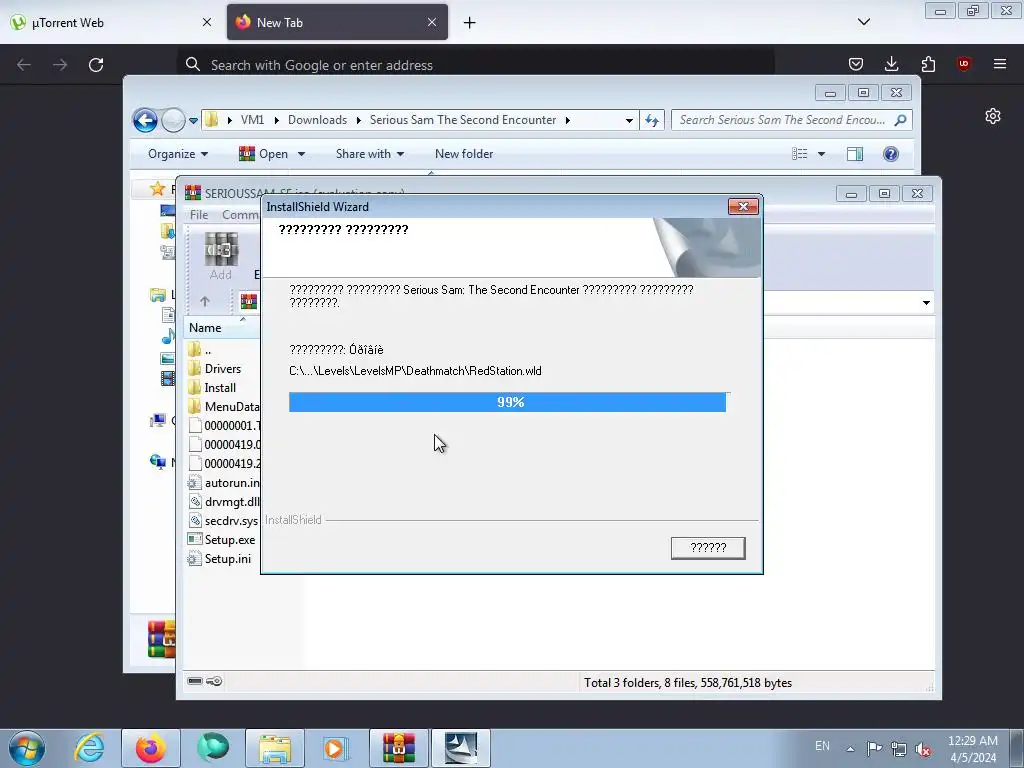This screenshot has width=1024, height=768.
Task: Select the drvmgt.dll file in WinRAR list
Action: 224,502
